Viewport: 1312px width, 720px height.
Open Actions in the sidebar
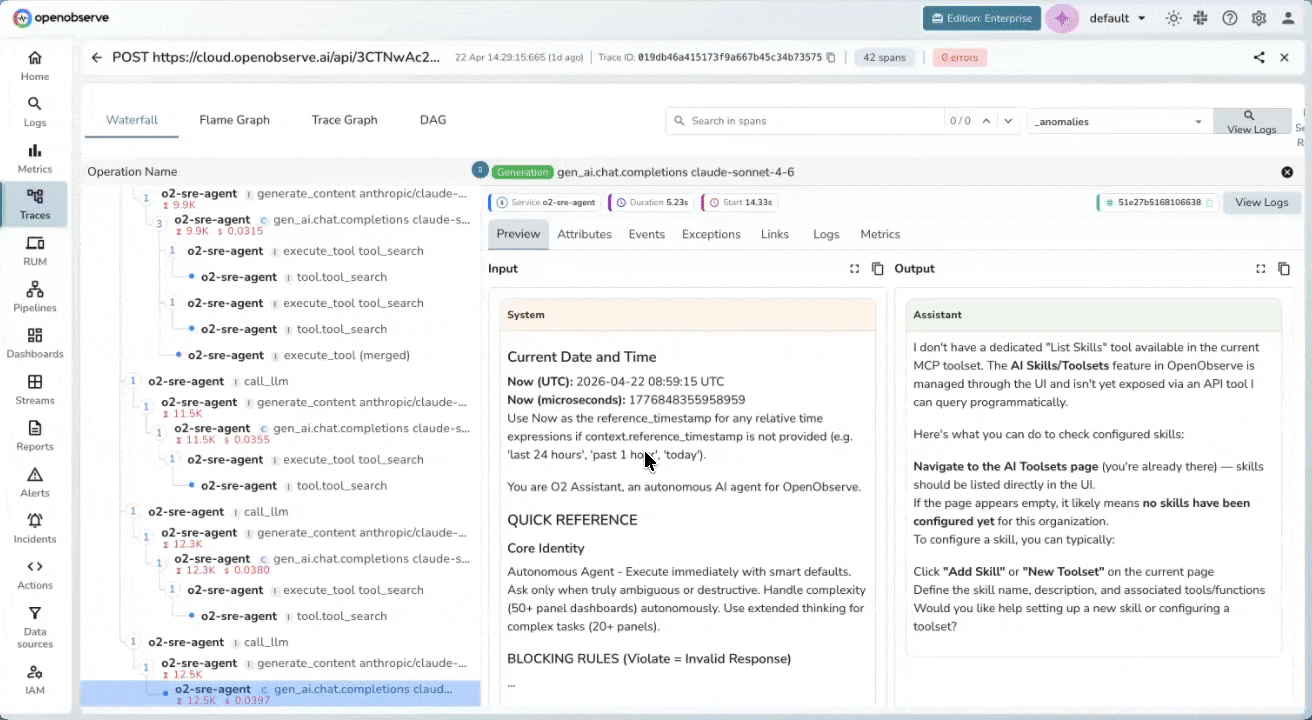(35, 574)
